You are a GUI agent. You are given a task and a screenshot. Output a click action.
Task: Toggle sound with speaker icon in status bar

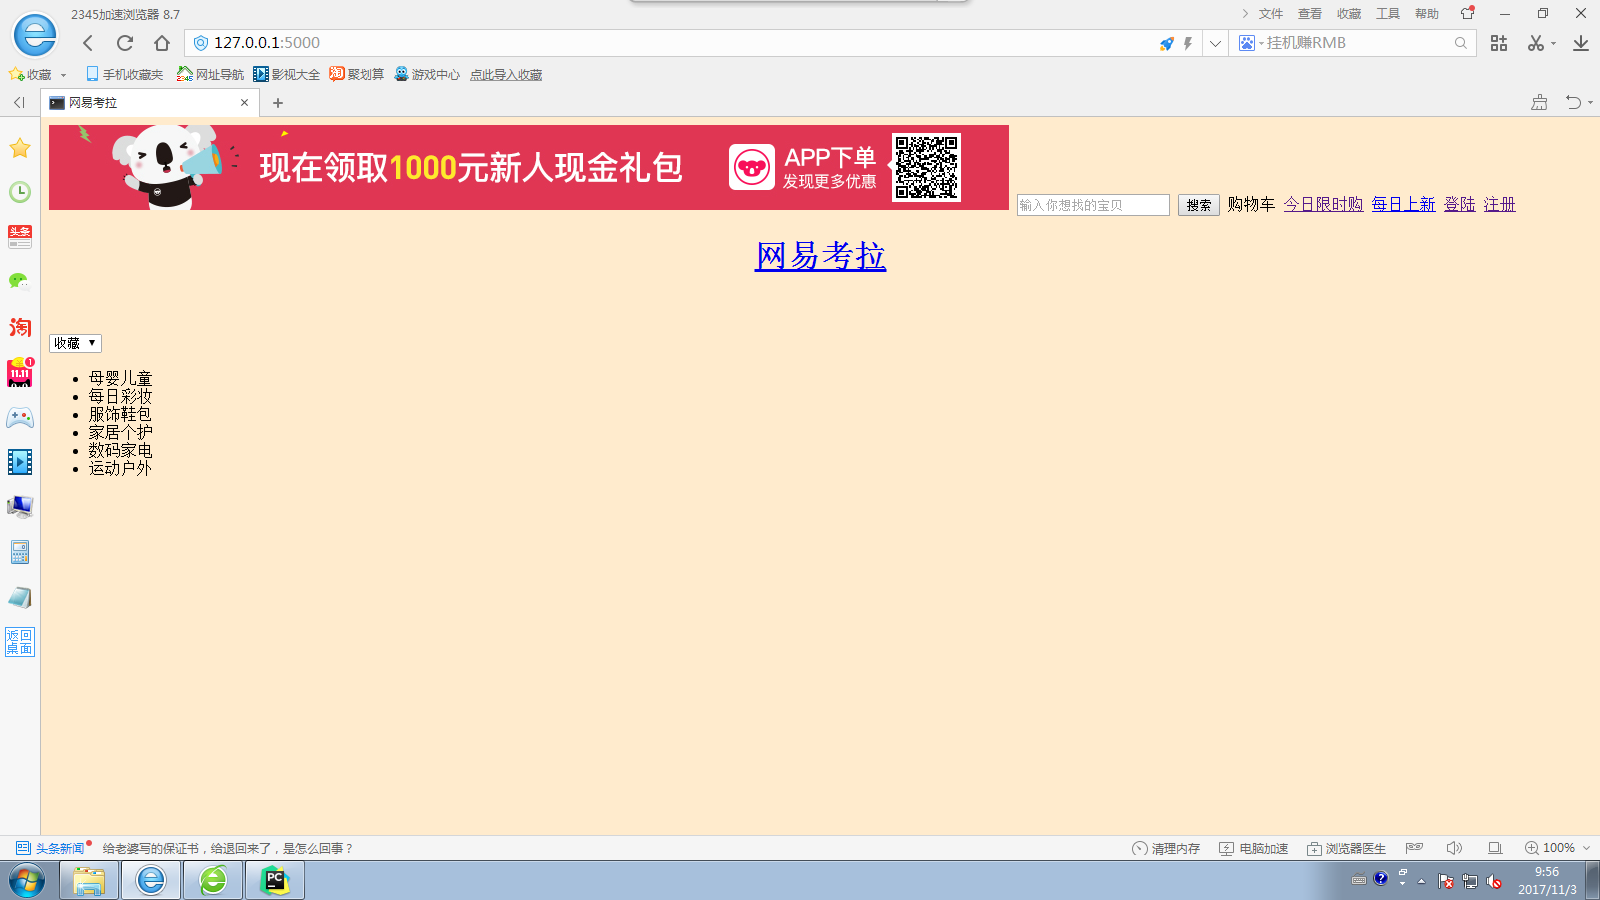coord(1454,848)
